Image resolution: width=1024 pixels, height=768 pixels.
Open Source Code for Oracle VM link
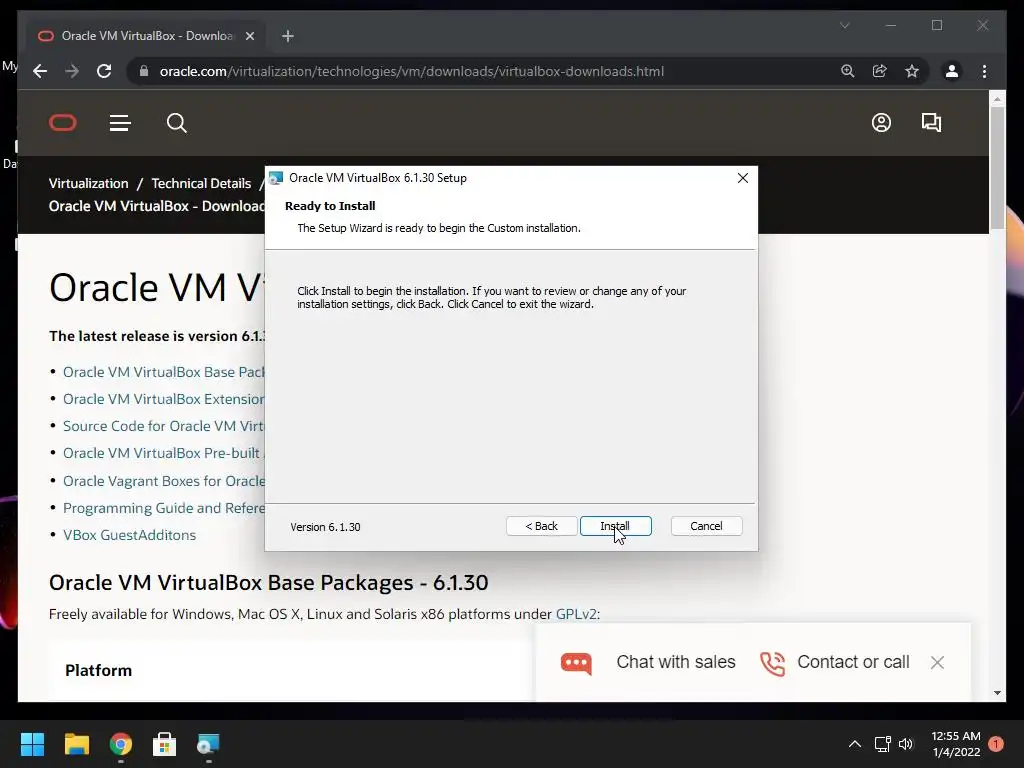[x=163, y=426]
